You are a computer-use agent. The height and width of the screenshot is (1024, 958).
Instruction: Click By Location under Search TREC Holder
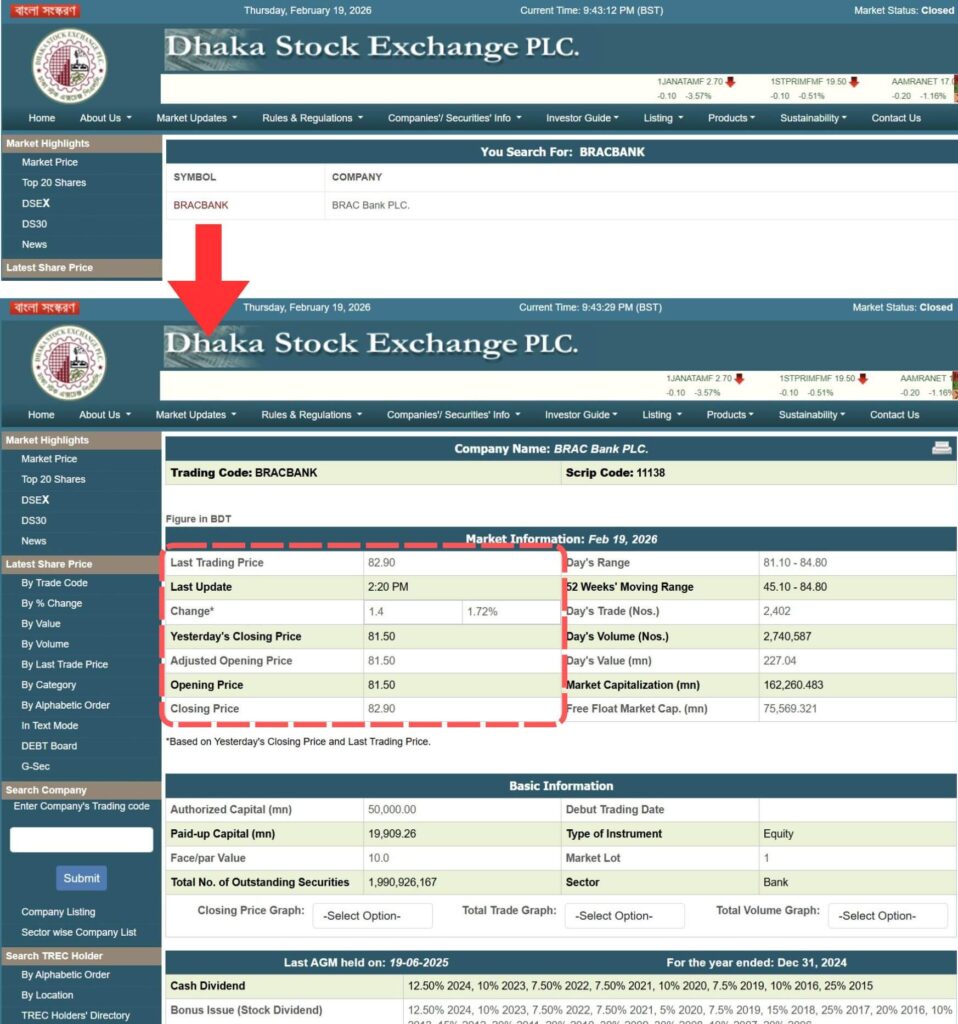tap(47, 995)
